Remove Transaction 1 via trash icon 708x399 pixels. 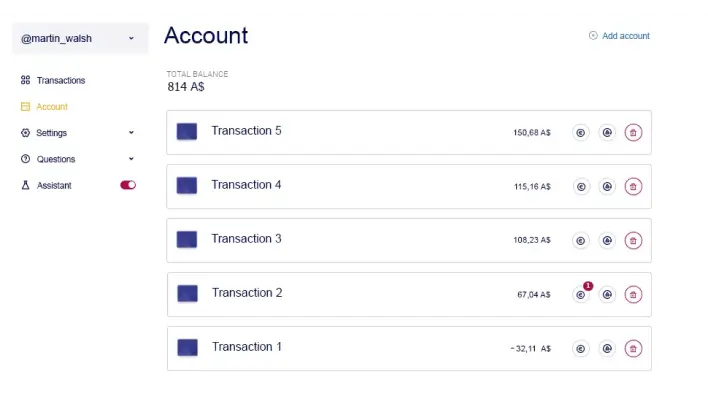point(633,348)
